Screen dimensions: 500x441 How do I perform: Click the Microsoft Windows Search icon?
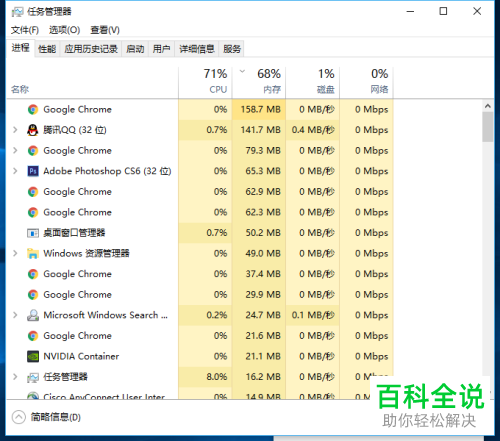(x=33, y=315)
